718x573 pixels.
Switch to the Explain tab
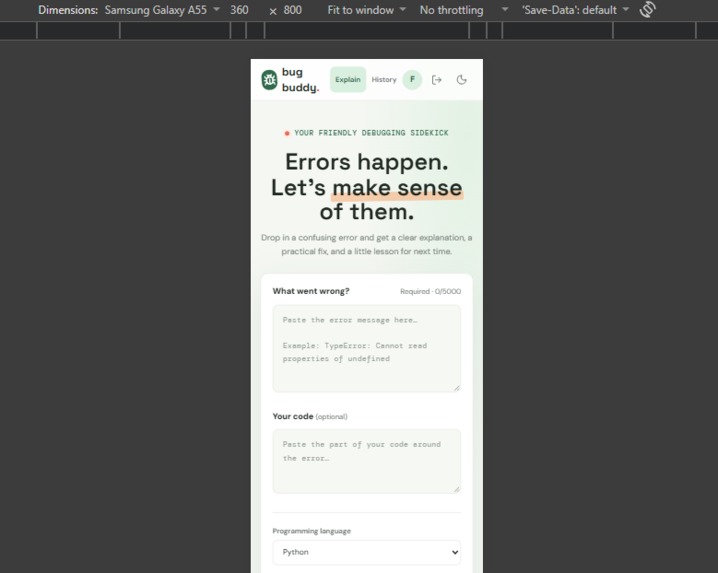pos(348,80)
